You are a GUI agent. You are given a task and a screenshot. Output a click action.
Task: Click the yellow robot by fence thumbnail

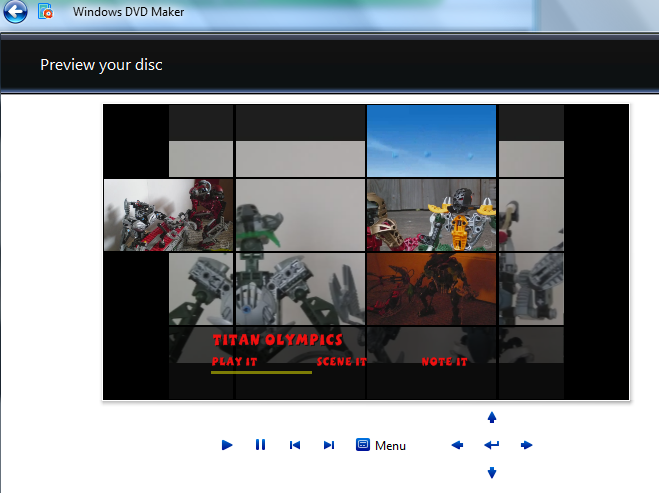pos(431,215)
